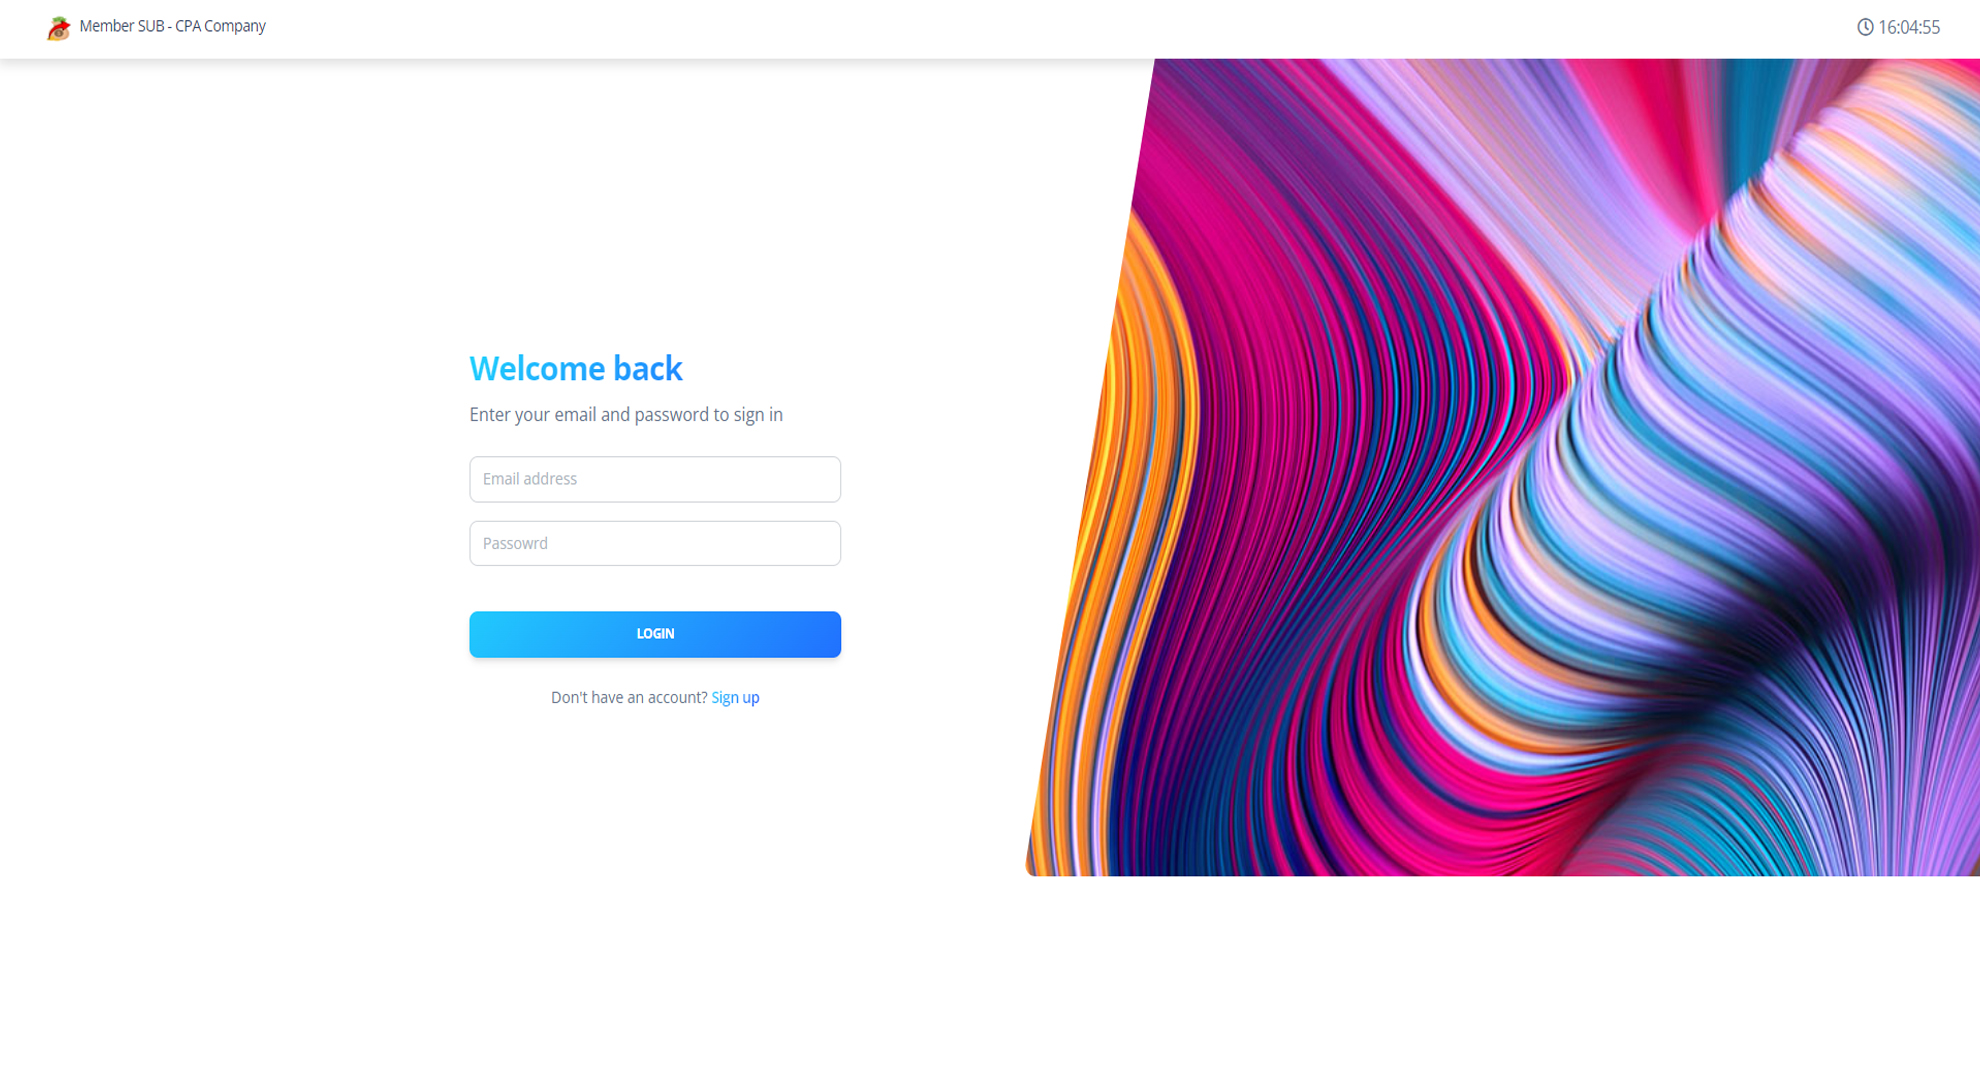The width and height of the screenshot is (1980, 1080).
Task: Open the Sign up link
Action: 735,697
